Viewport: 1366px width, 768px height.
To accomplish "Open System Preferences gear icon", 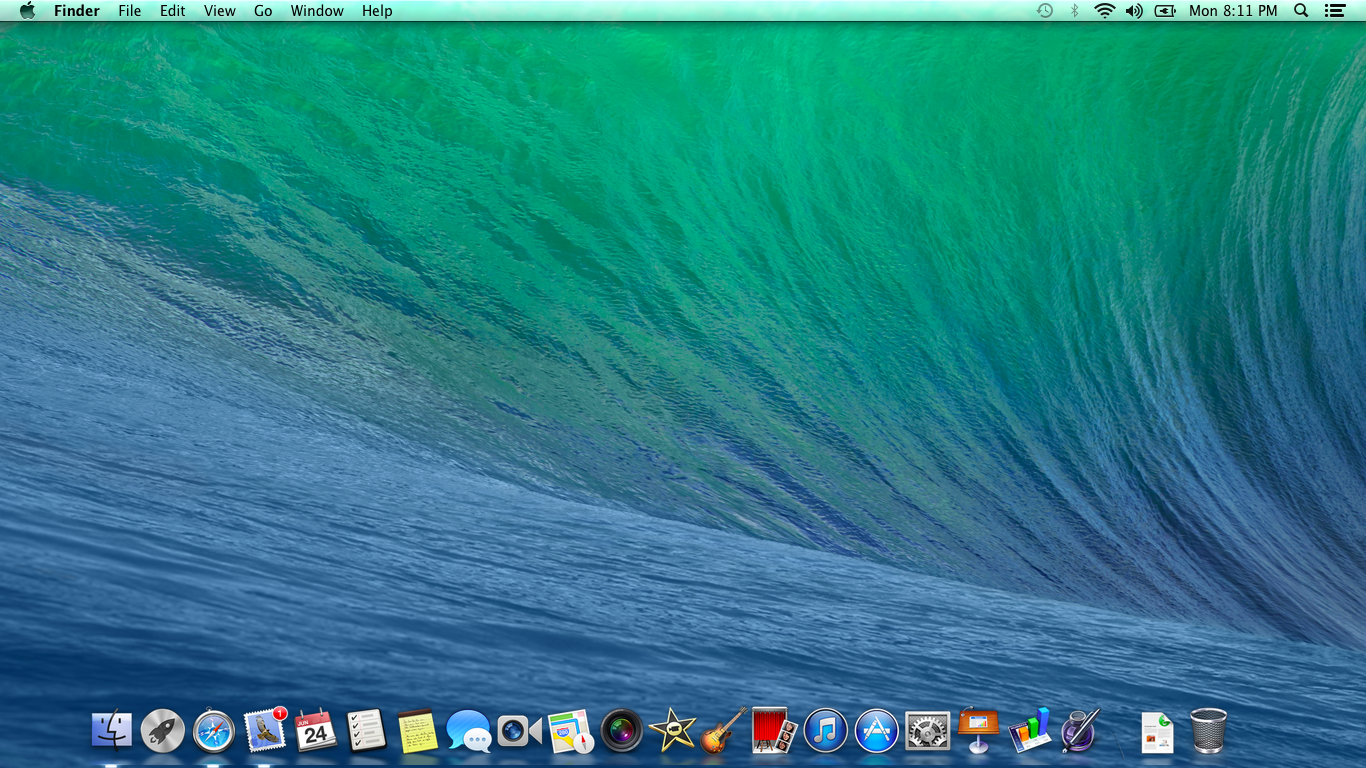I will (x=928, y=731).
